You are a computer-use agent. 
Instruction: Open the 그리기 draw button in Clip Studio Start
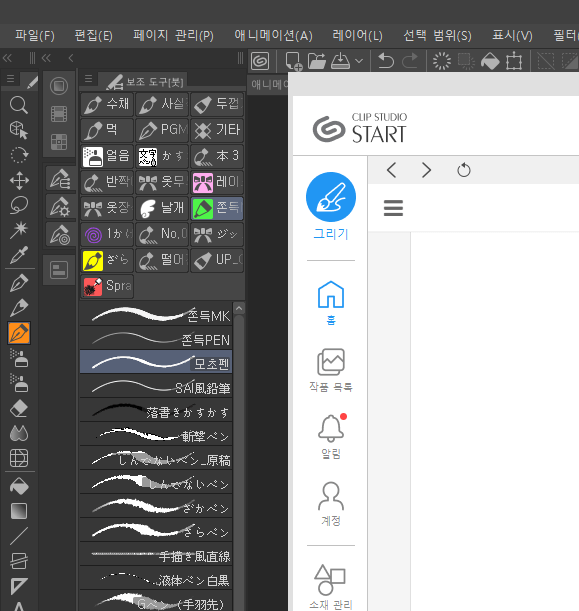coord(331,206)
